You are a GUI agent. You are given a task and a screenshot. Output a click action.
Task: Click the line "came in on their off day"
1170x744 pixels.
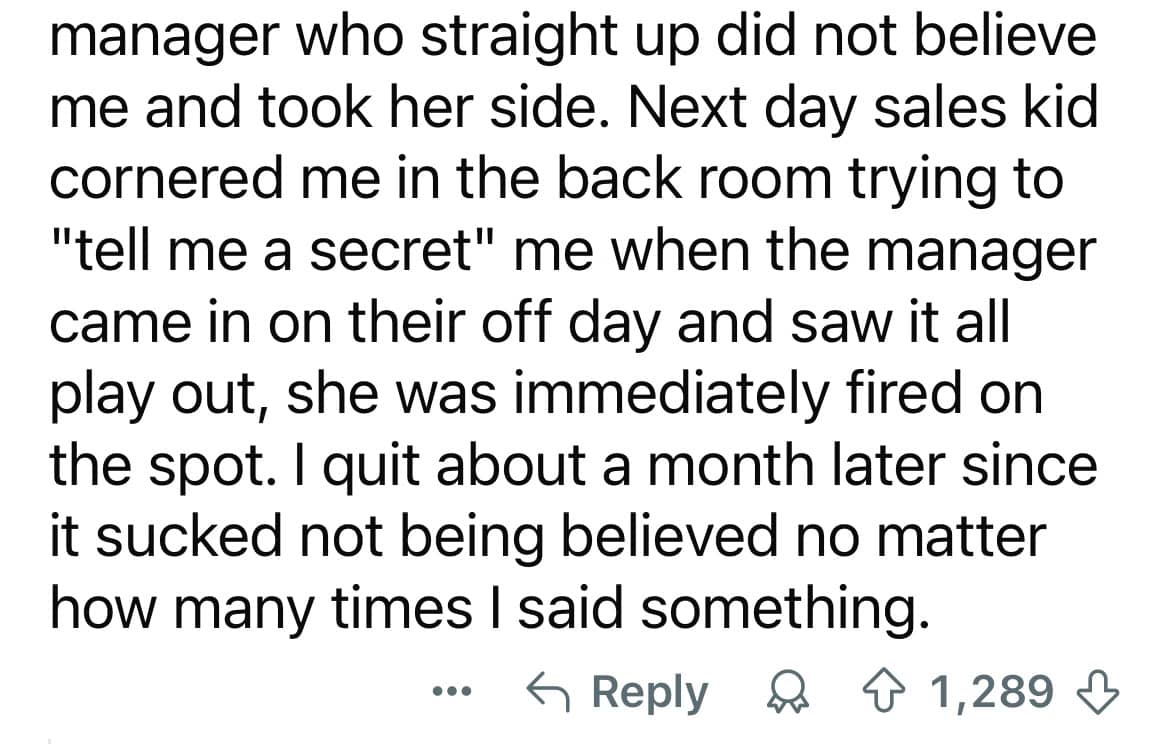(530, 323)
